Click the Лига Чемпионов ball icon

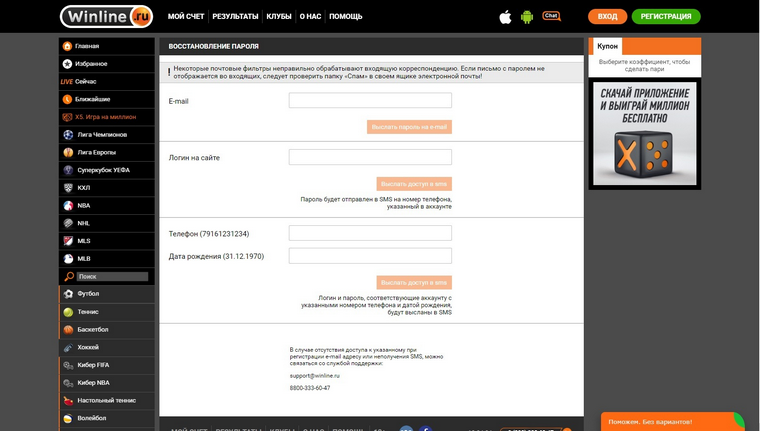[68, 134]
